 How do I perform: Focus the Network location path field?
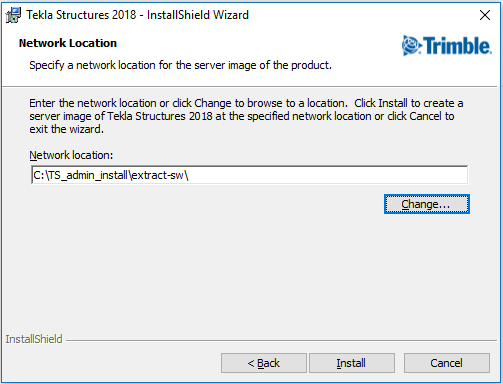click(x=249, y=175)
